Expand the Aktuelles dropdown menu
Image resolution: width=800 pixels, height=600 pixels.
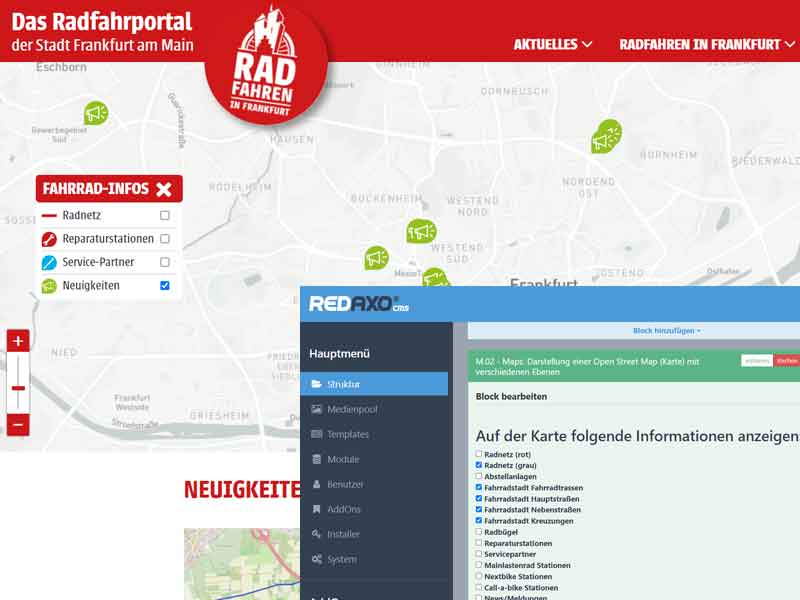click(x=553, y=44)
